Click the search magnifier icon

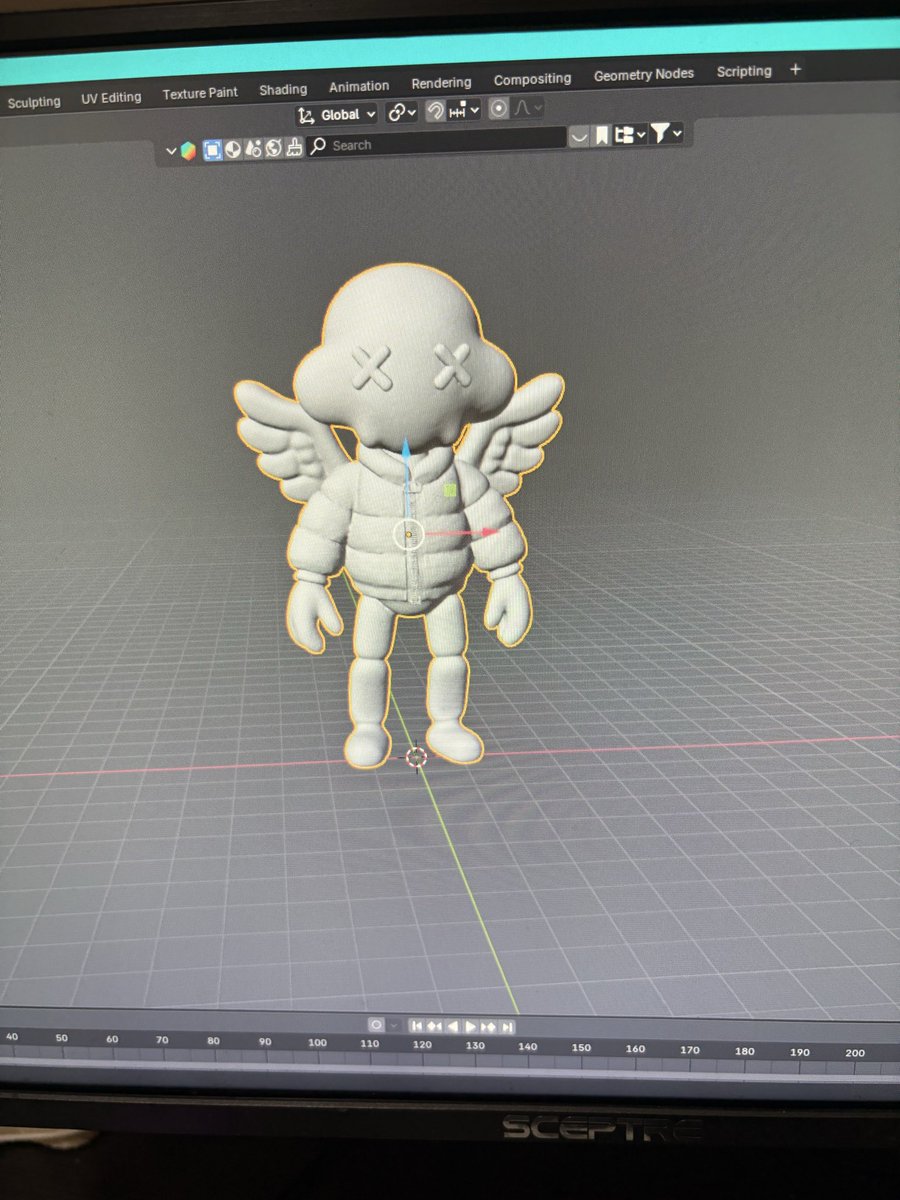point(318,145)
